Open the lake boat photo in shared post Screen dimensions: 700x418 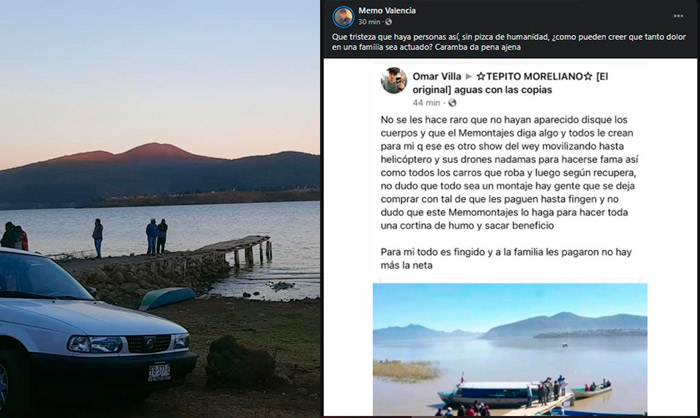point(510,349)
